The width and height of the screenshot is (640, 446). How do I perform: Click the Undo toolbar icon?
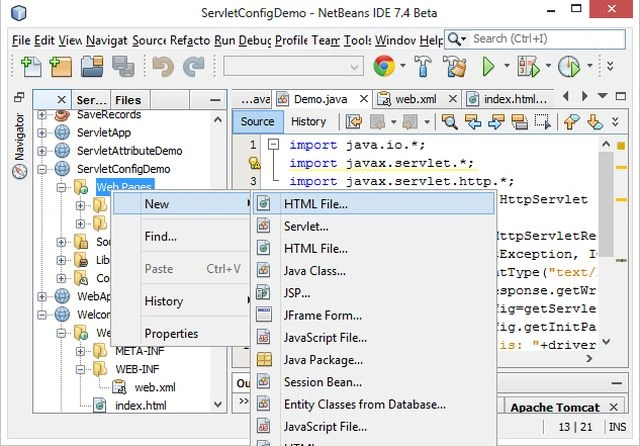tap(163, 67)
